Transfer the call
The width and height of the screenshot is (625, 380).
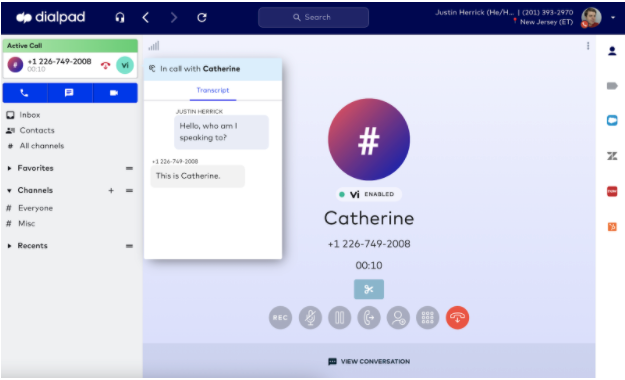click(x=369, y=318)
